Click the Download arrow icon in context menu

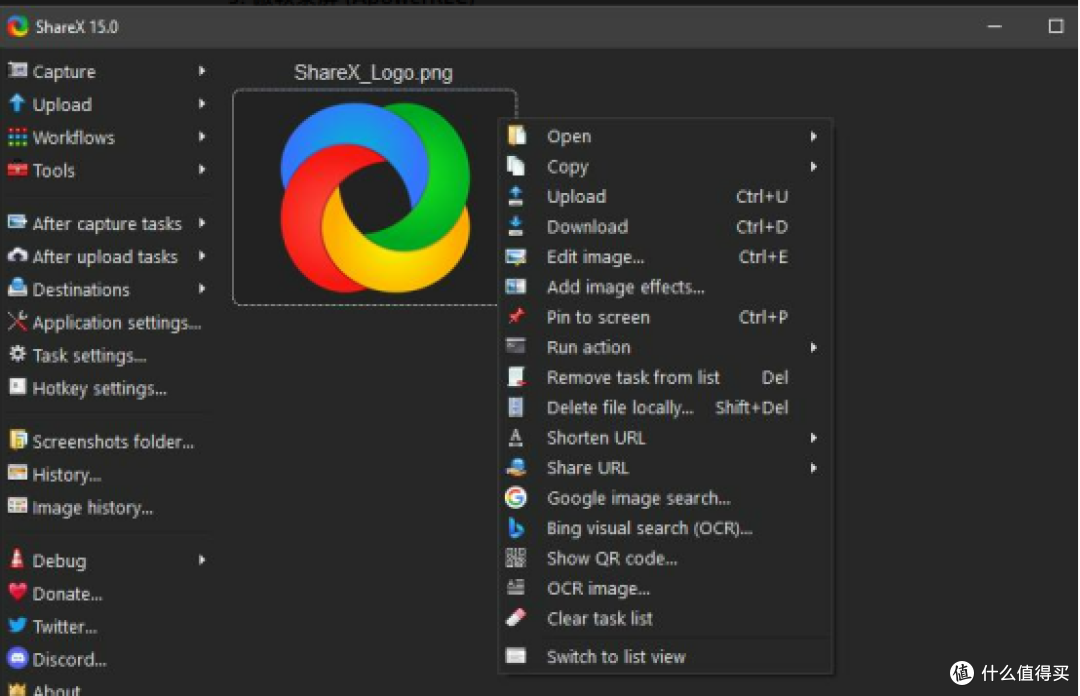515,226
